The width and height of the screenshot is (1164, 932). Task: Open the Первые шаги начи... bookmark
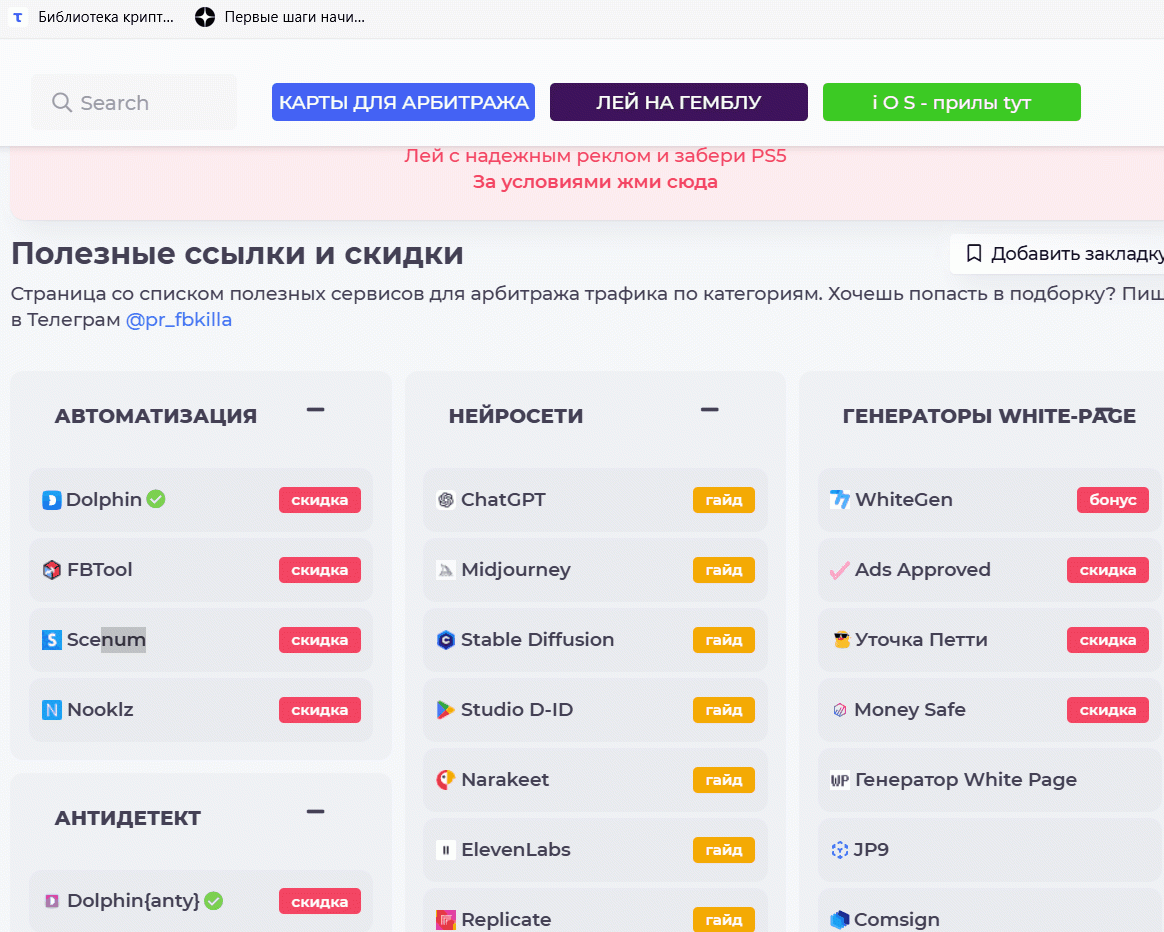point(280,17)
